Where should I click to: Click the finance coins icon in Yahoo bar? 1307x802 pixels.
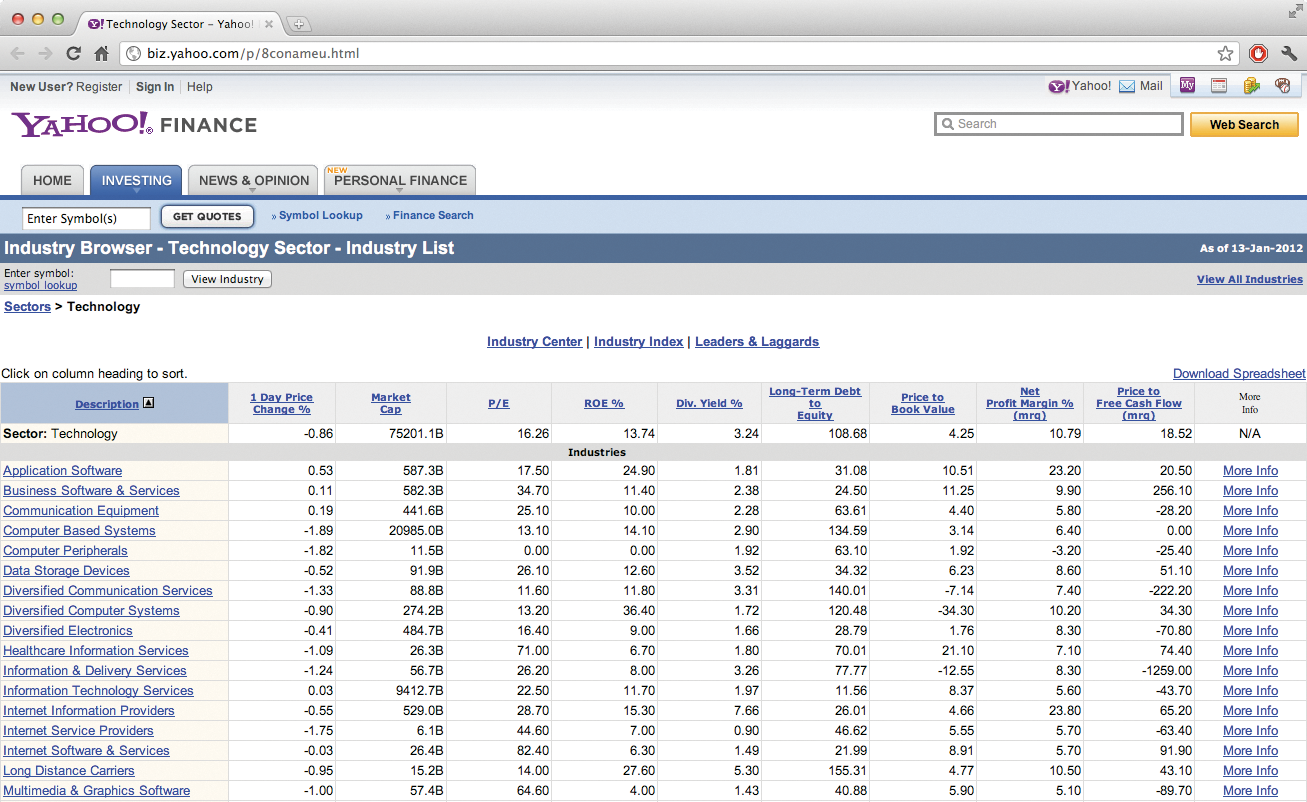pos(1251,86)
